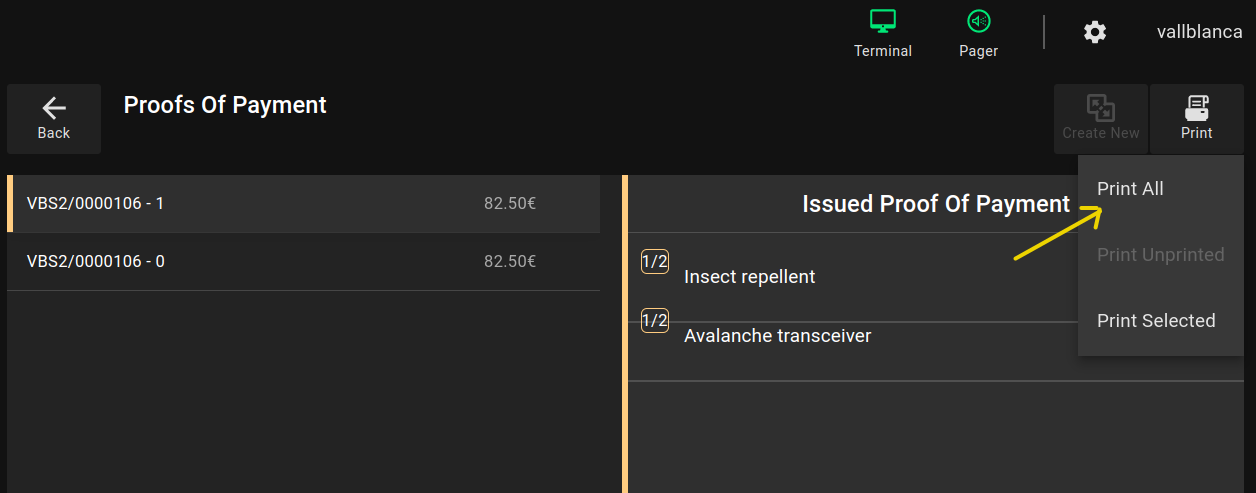Click the Pager speaker icon
This screenshot has height=493, width=1256.
978,21
